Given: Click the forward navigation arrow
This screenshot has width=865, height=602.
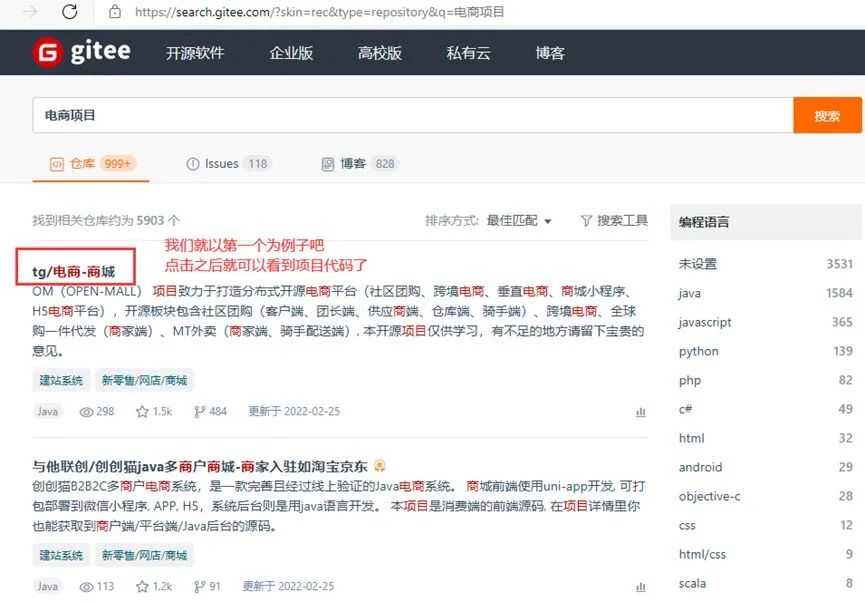Looking at the screenshot, I should (x=30, y=12).
